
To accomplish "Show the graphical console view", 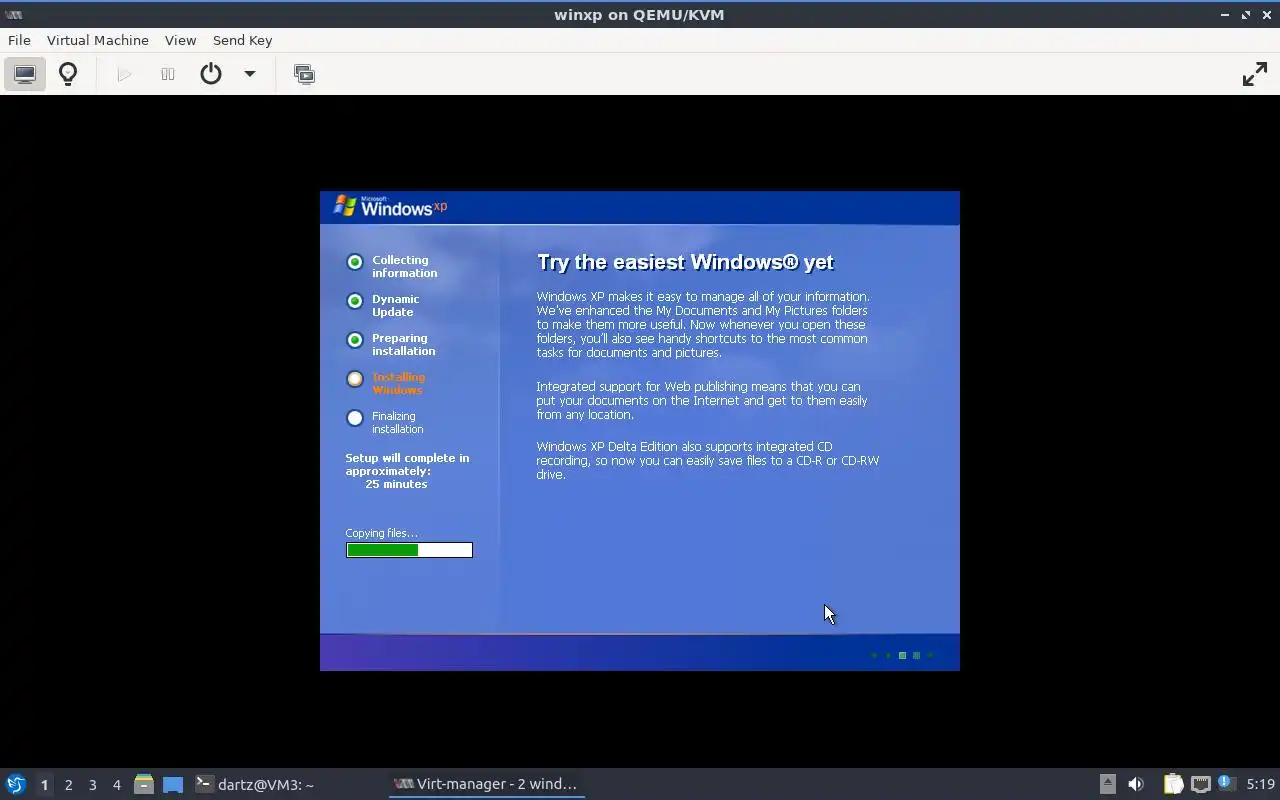I will coord(25,74).
